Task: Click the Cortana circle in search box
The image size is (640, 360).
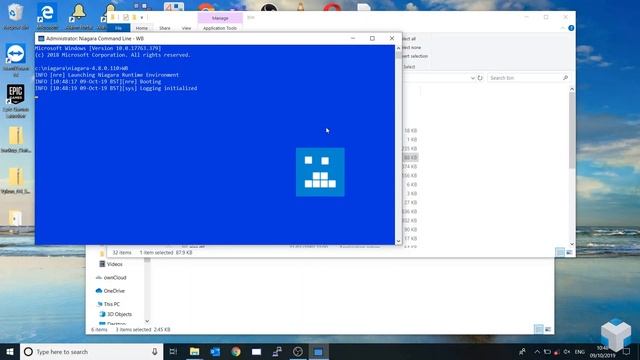Action: click(x=28, y=351)
